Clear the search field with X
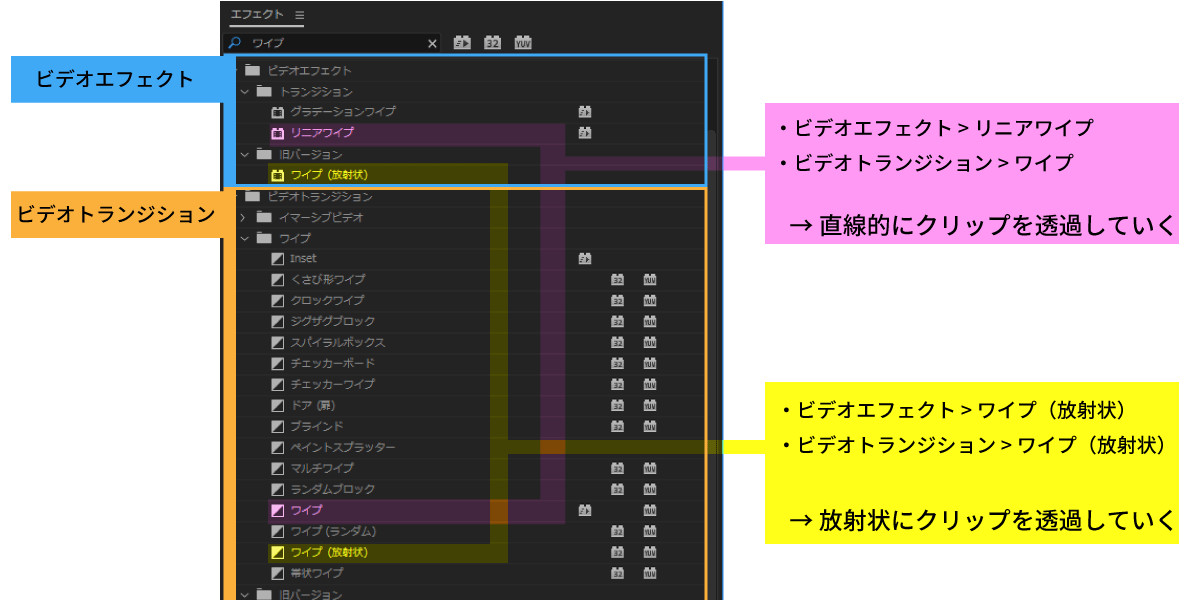 pos(432,44)
